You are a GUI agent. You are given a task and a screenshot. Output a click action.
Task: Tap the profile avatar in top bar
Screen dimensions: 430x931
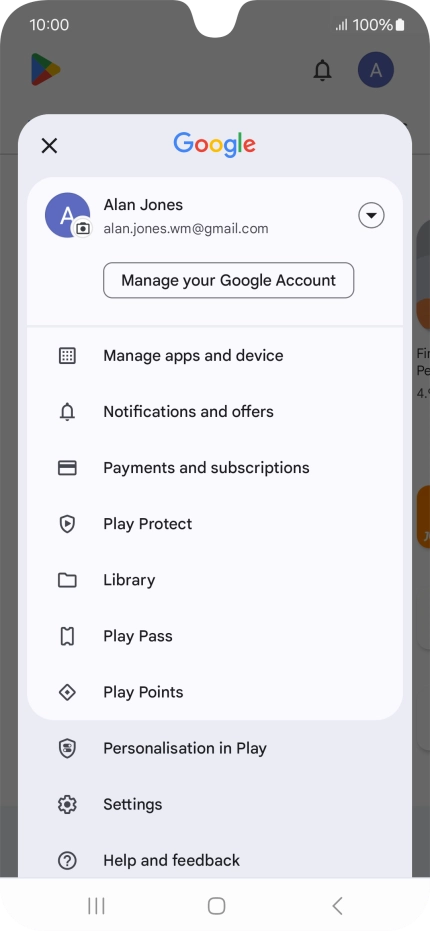[x=375, y=70]
